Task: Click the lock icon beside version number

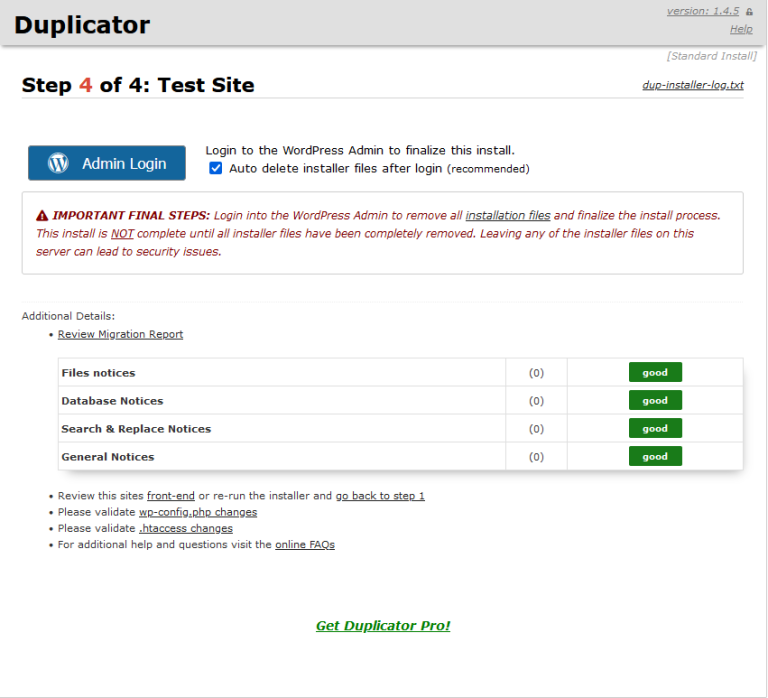Action: coord(749,12)
